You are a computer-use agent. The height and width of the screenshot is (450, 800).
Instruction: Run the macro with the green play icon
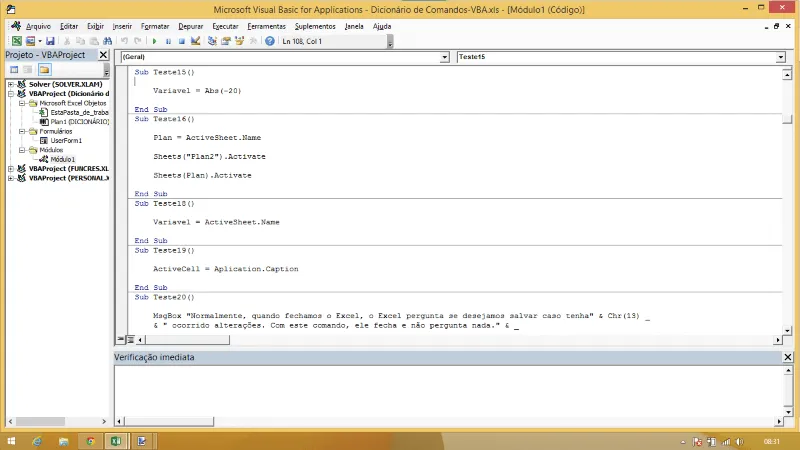point(154,41)
